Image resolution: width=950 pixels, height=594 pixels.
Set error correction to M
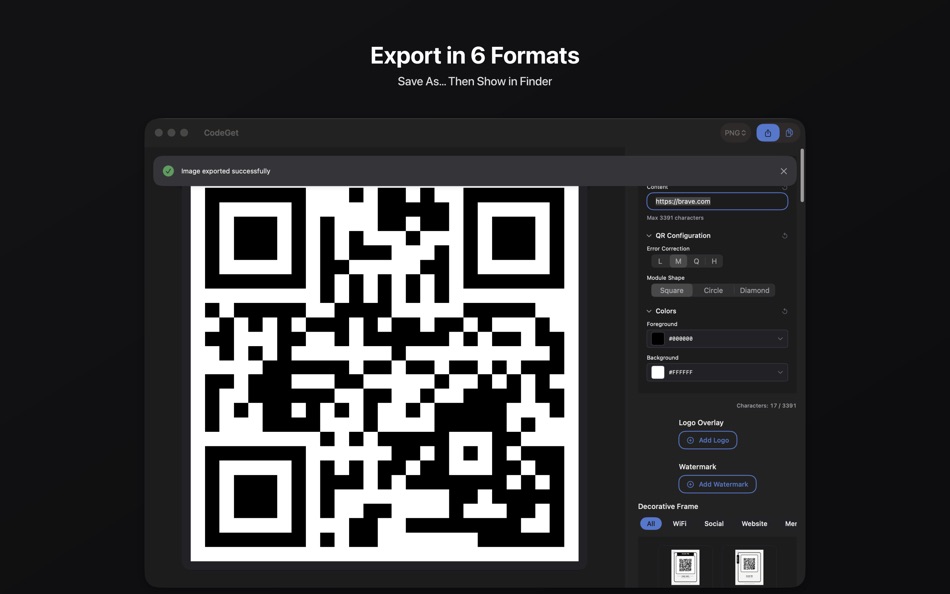click(678, 261)
